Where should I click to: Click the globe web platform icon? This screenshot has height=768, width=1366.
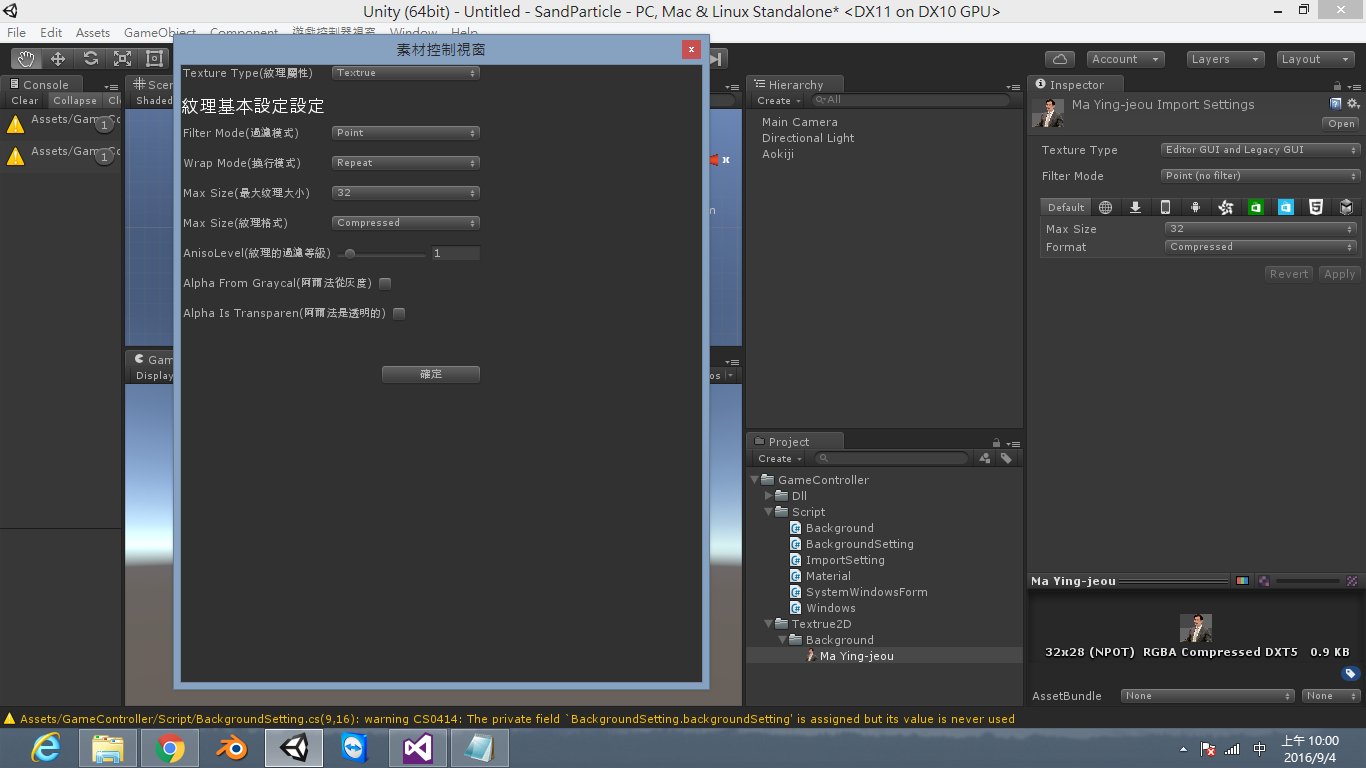pyautogui.click(x=1105, y=207)
